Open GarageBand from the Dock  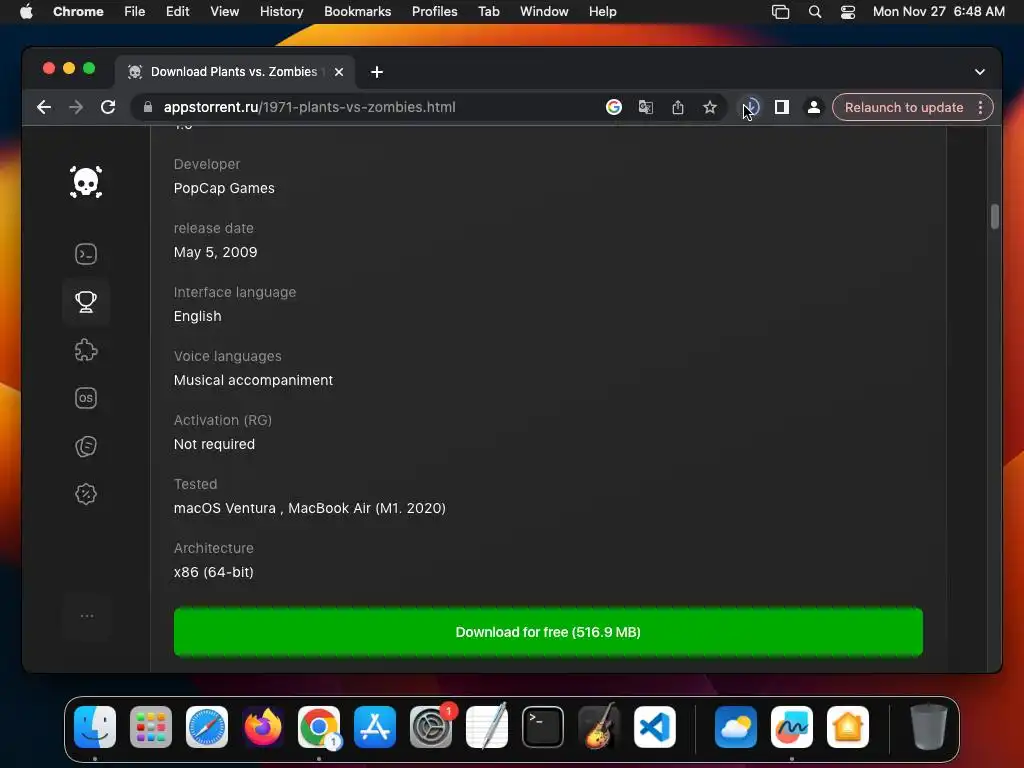point(598,727)
